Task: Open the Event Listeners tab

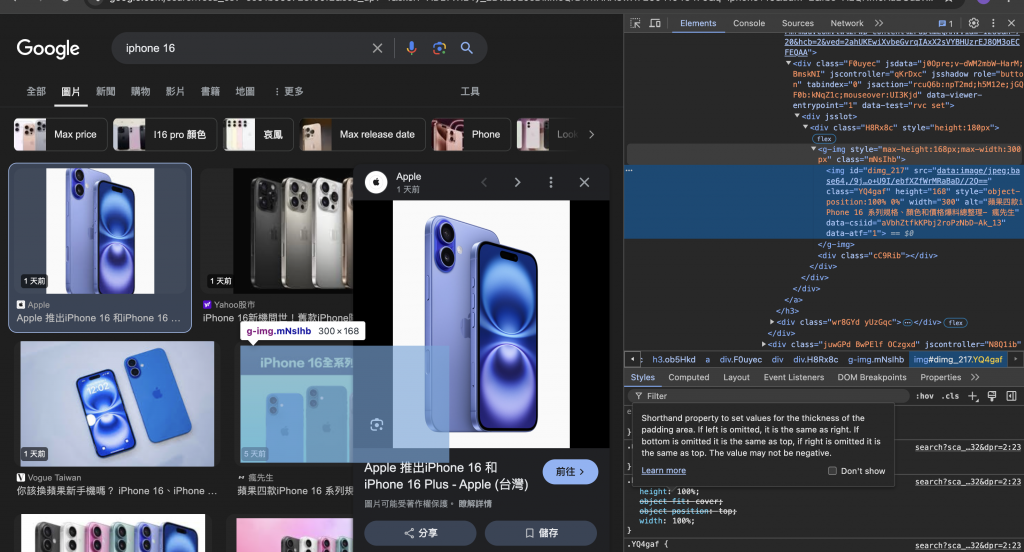Action: pyautogui.click(x=793, y=378)
